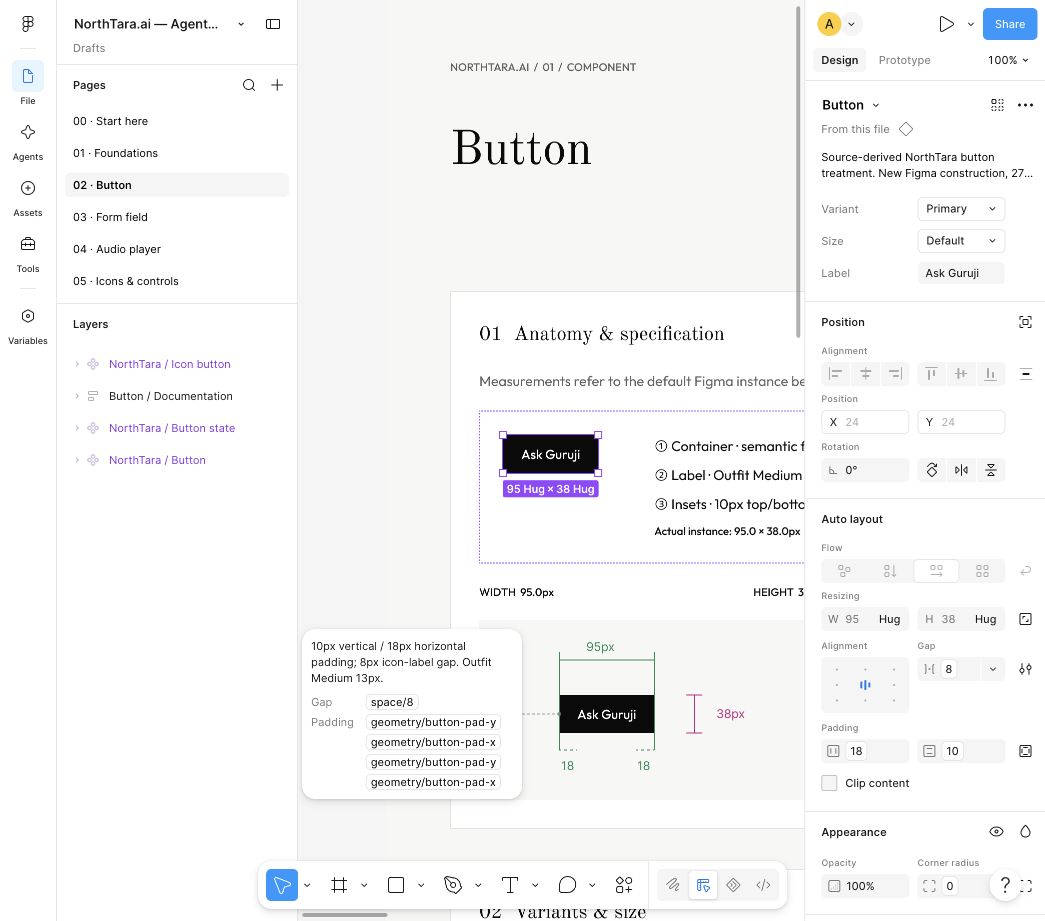Click the Label field Ask Guruji
The image size is (1045, 921).
(960, 273)
